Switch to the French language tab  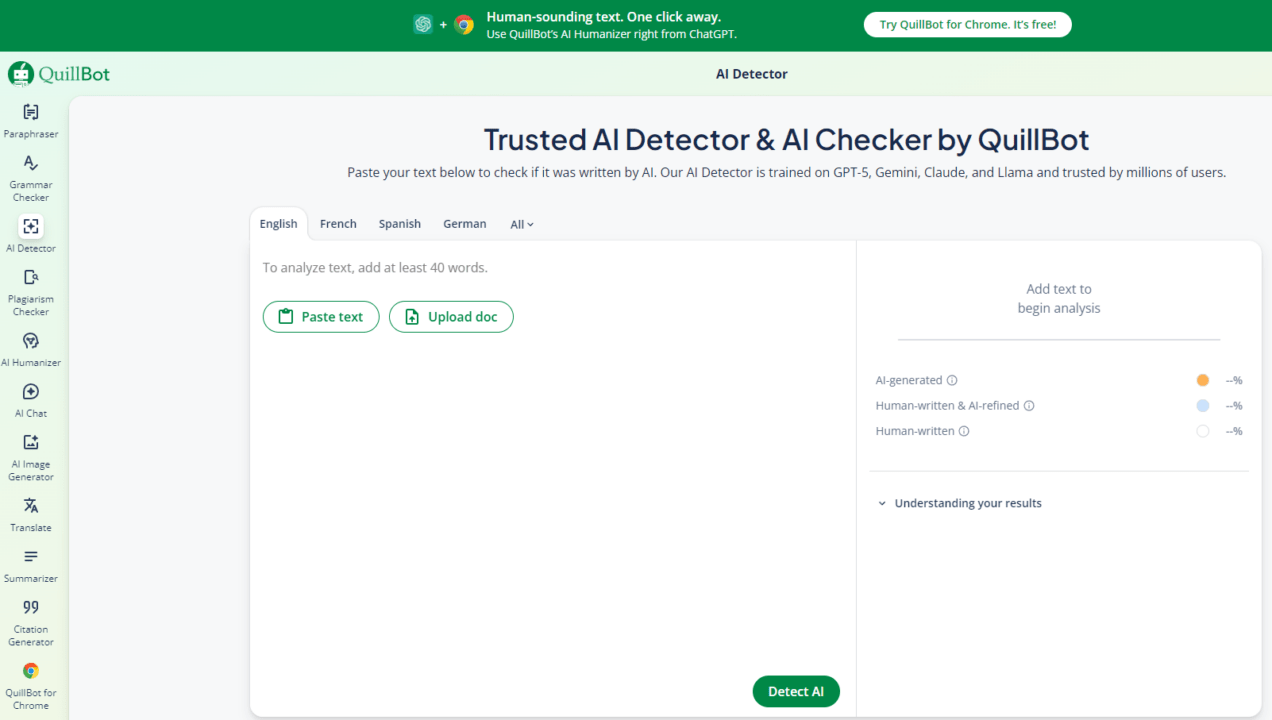tap(338, 224)
